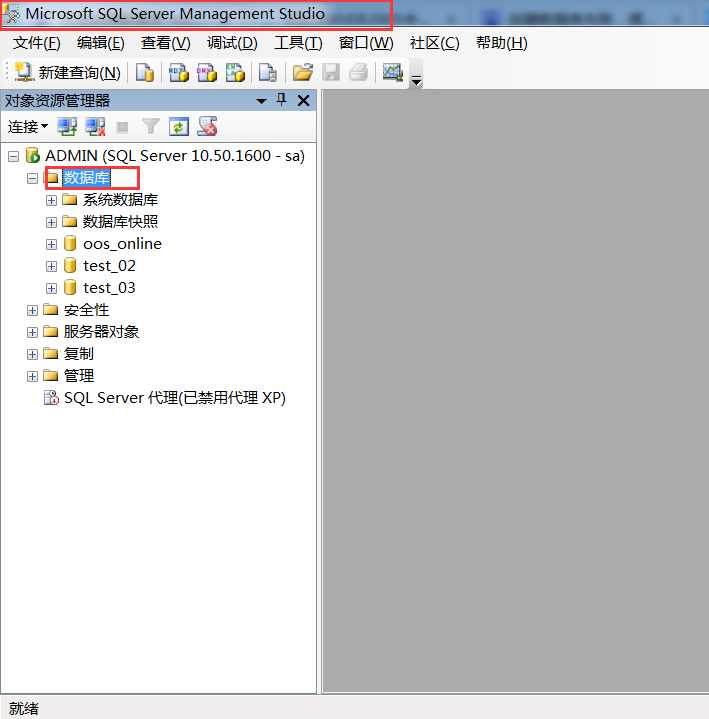Click the 系统数据库 folder icon
The image size is (709, 719).
(x=70, y=199)
